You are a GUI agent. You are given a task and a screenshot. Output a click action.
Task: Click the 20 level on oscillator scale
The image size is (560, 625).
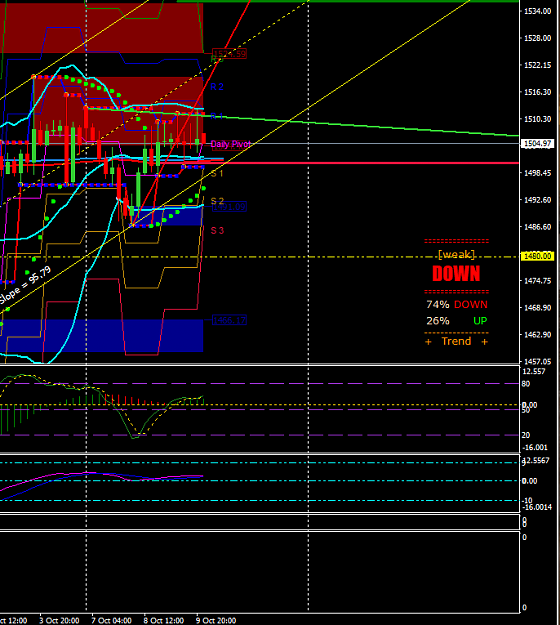click(526, 435)
